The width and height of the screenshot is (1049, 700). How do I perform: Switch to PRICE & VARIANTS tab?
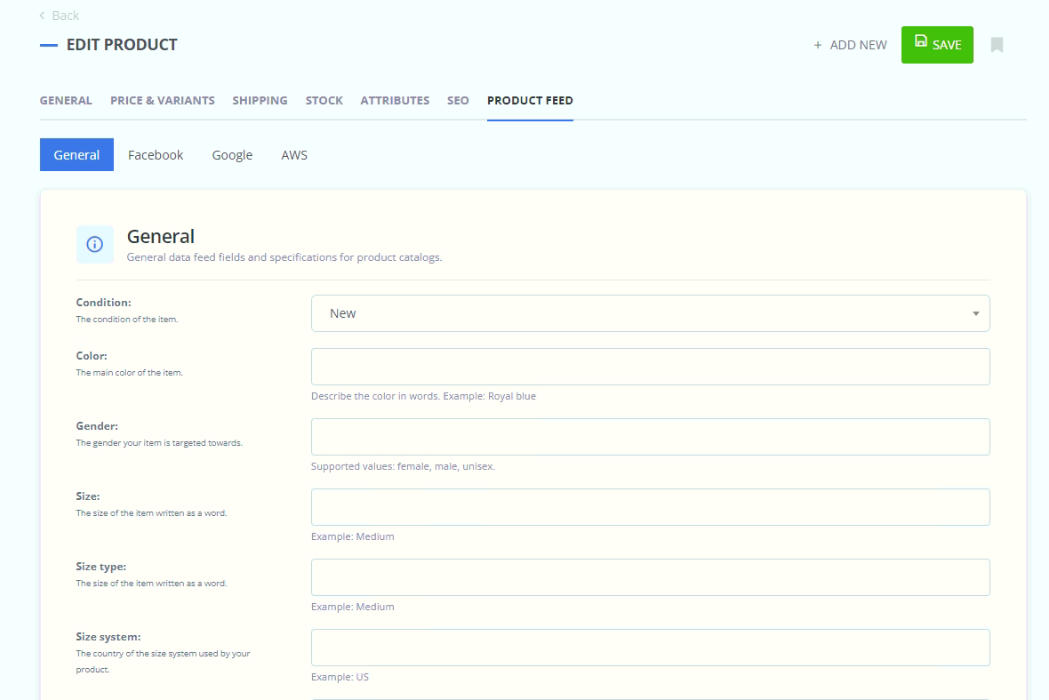[163, 100]
